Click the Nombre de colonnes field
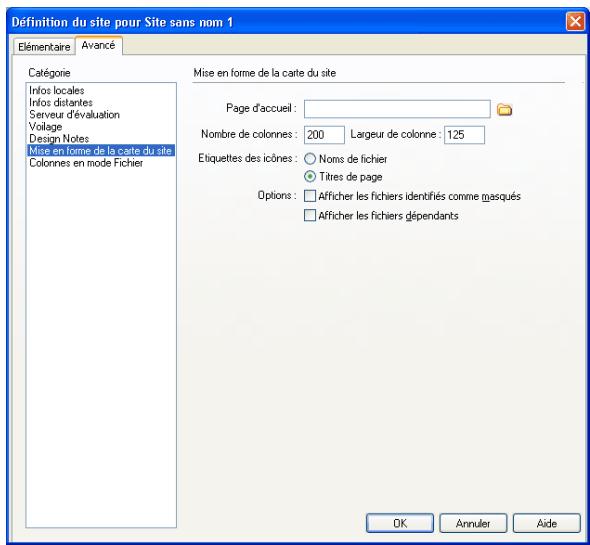Screen dimensions: 590x545 tap(324, 135)
